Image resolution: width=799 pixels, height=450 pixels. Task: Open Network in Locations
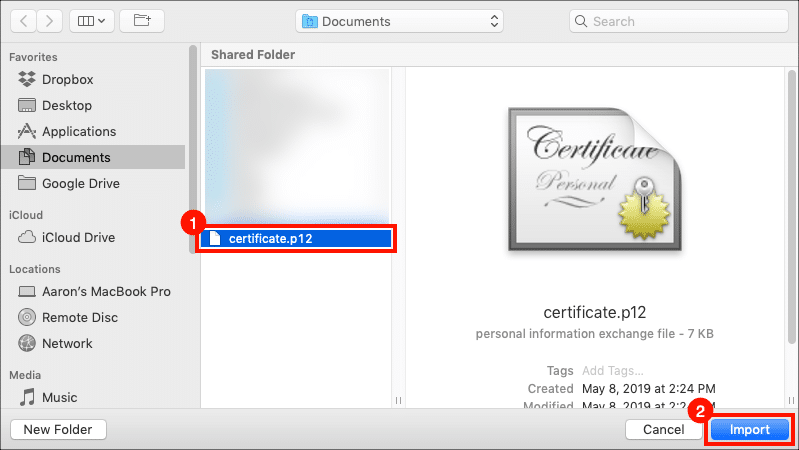(x=67, y=343)
